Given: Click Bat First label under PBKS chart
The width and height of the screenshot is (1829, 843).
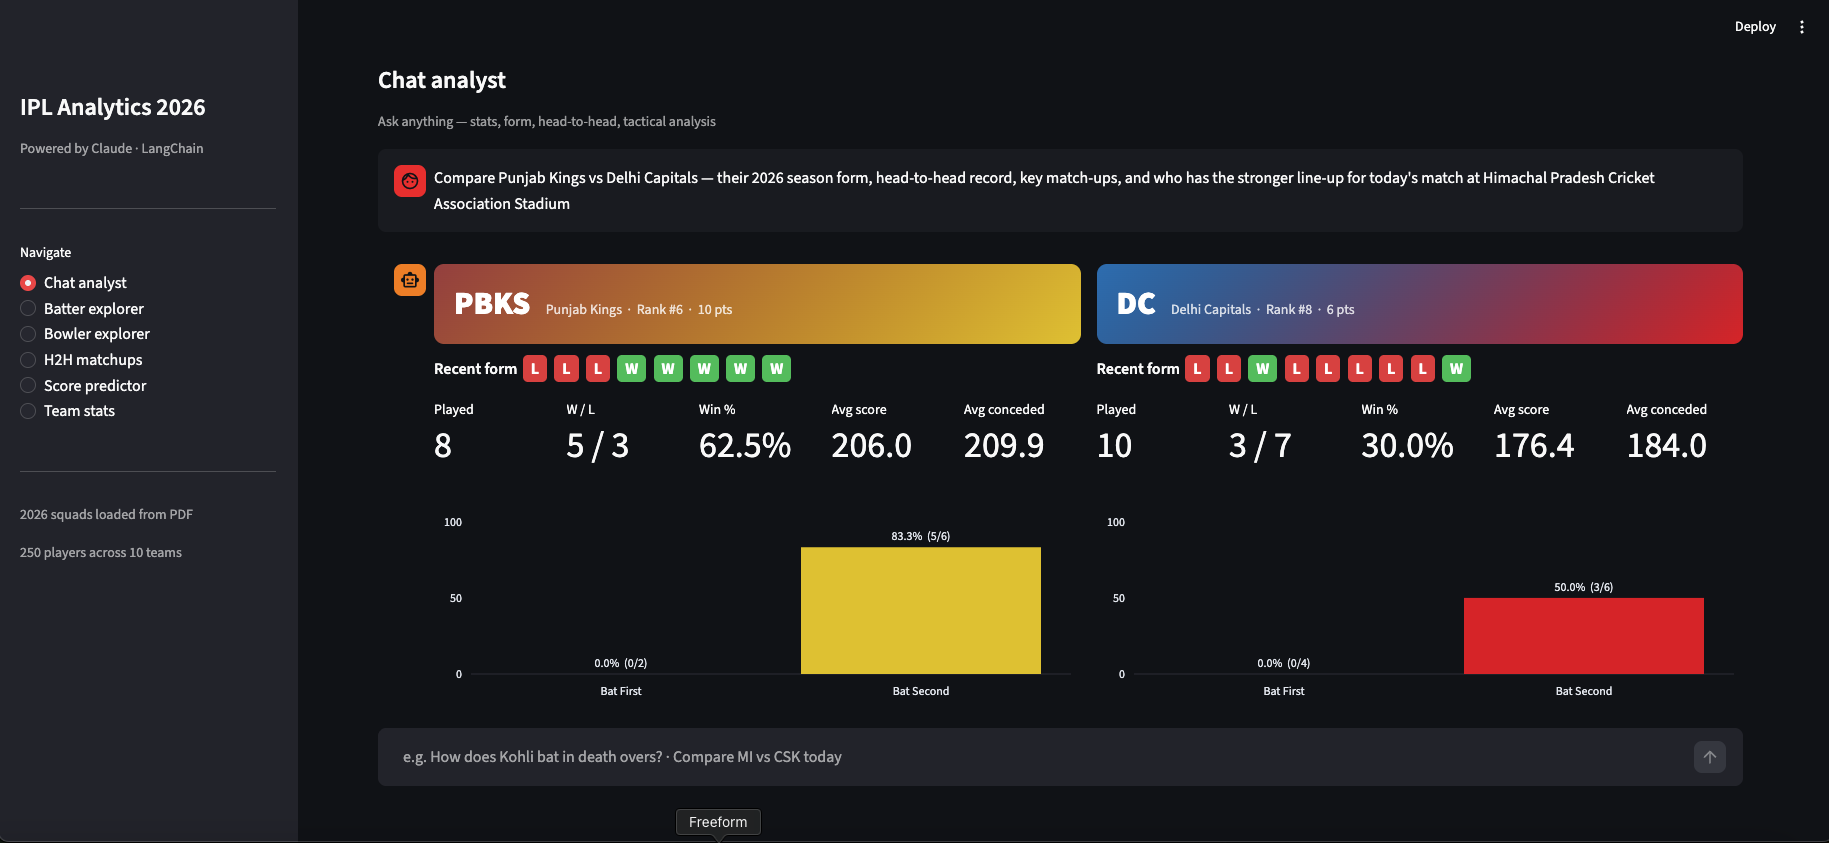Looking at the screenshot, I should [x=621, y=691].
